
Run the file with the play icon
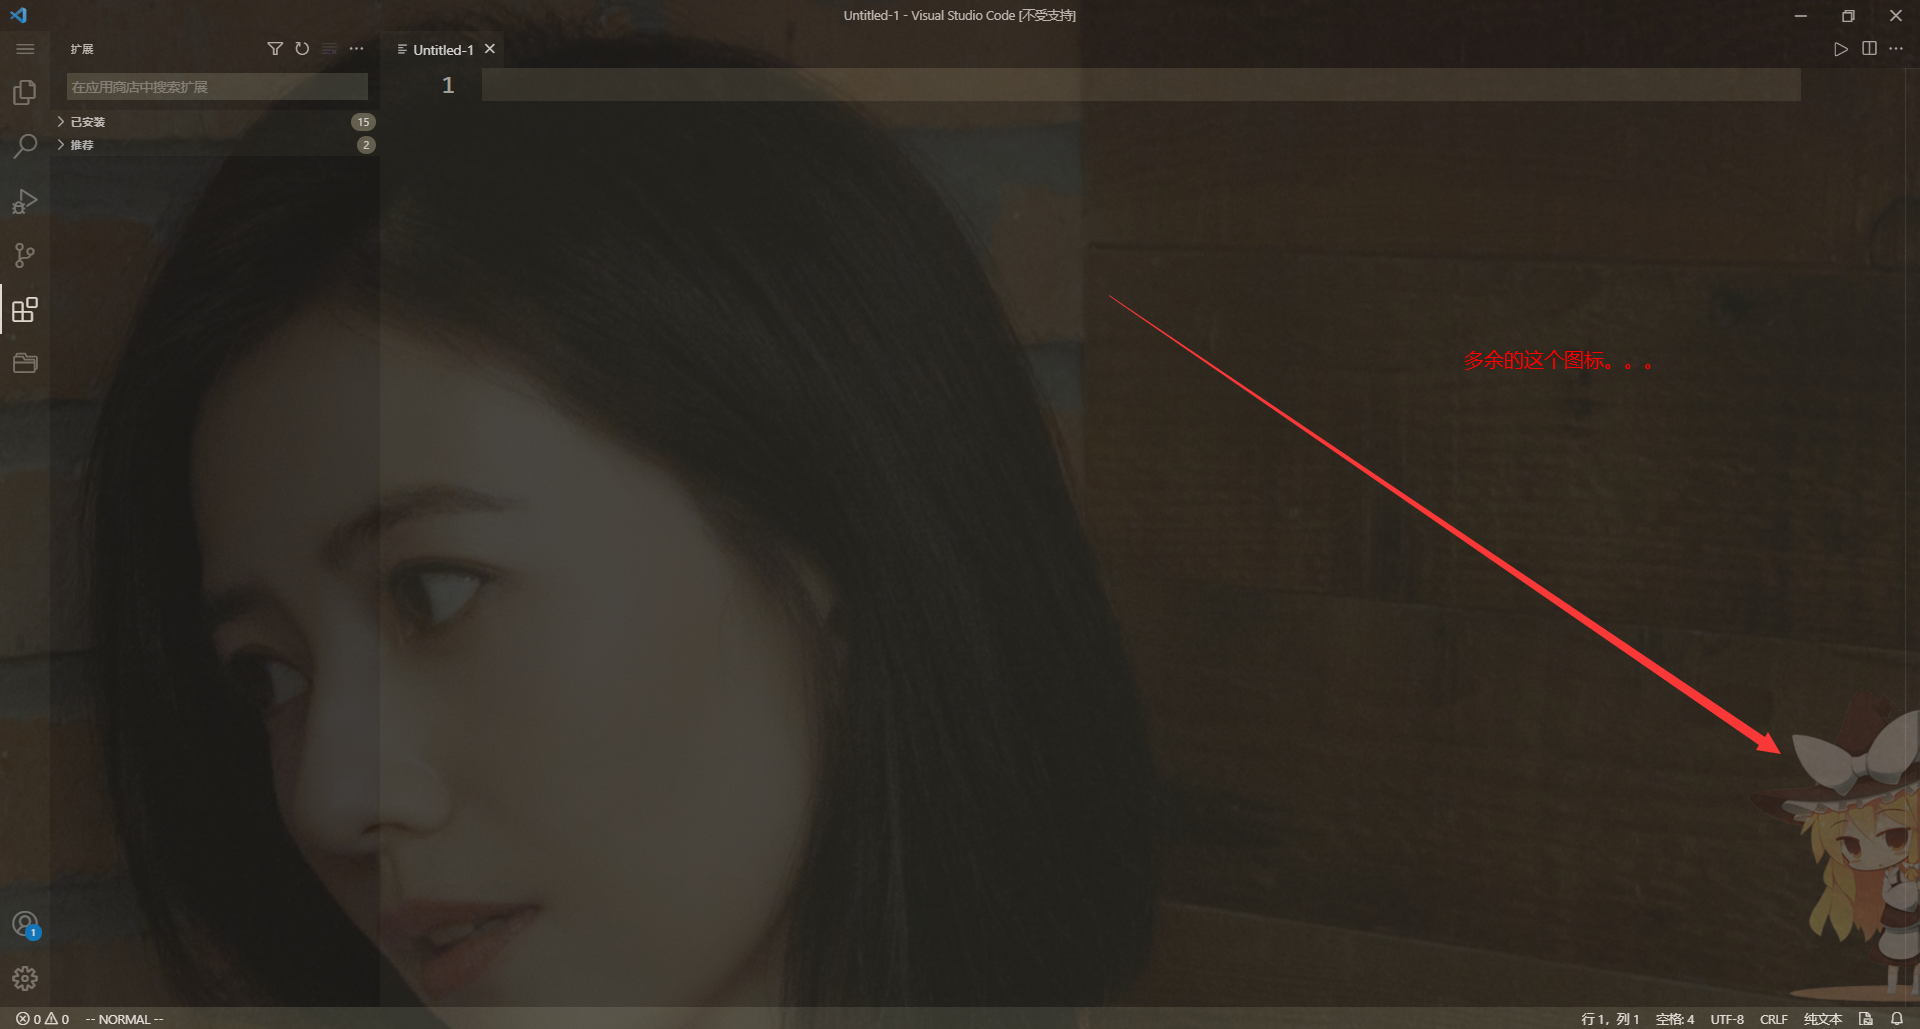coord(1840,49)
